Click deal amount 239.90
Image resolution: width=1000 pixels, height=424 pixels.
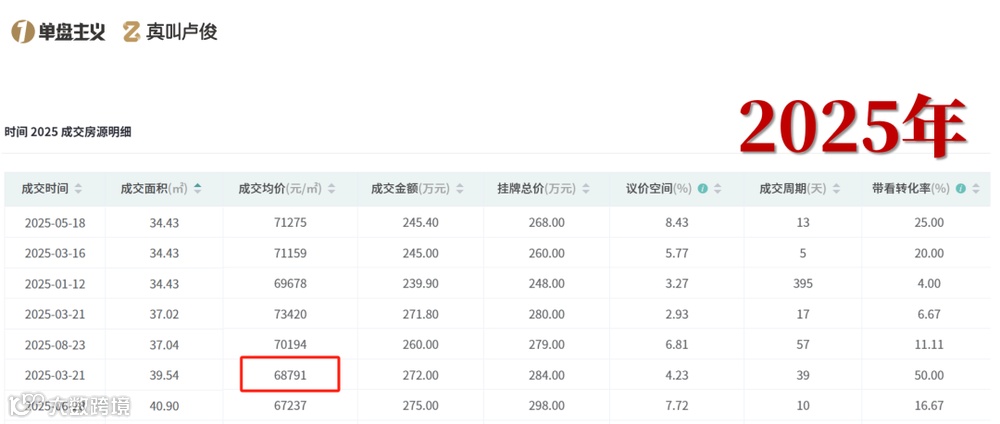(420, 284)
